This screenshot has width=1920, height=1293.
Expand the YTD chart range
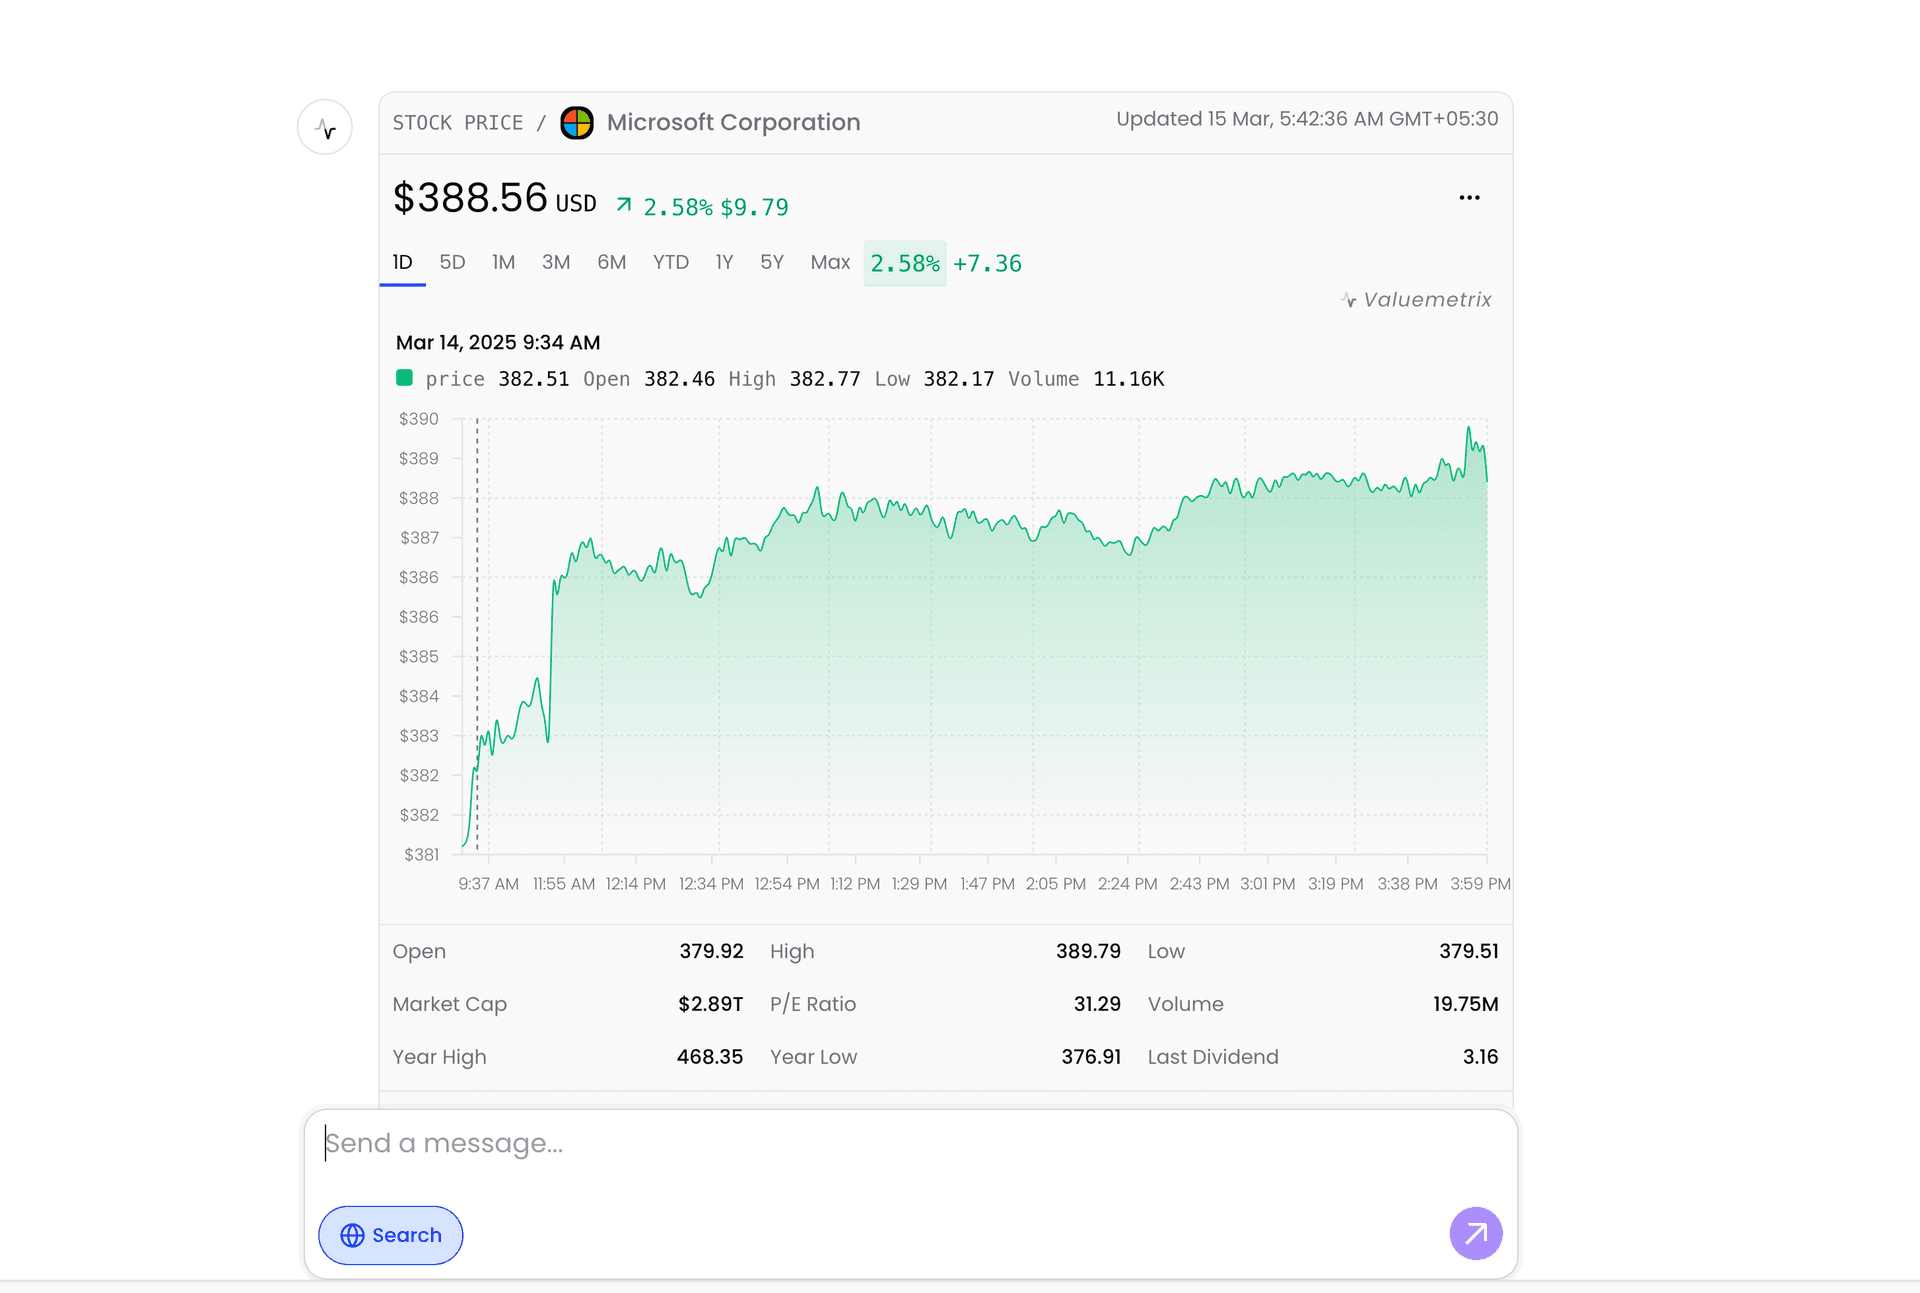tap(670, 262)
